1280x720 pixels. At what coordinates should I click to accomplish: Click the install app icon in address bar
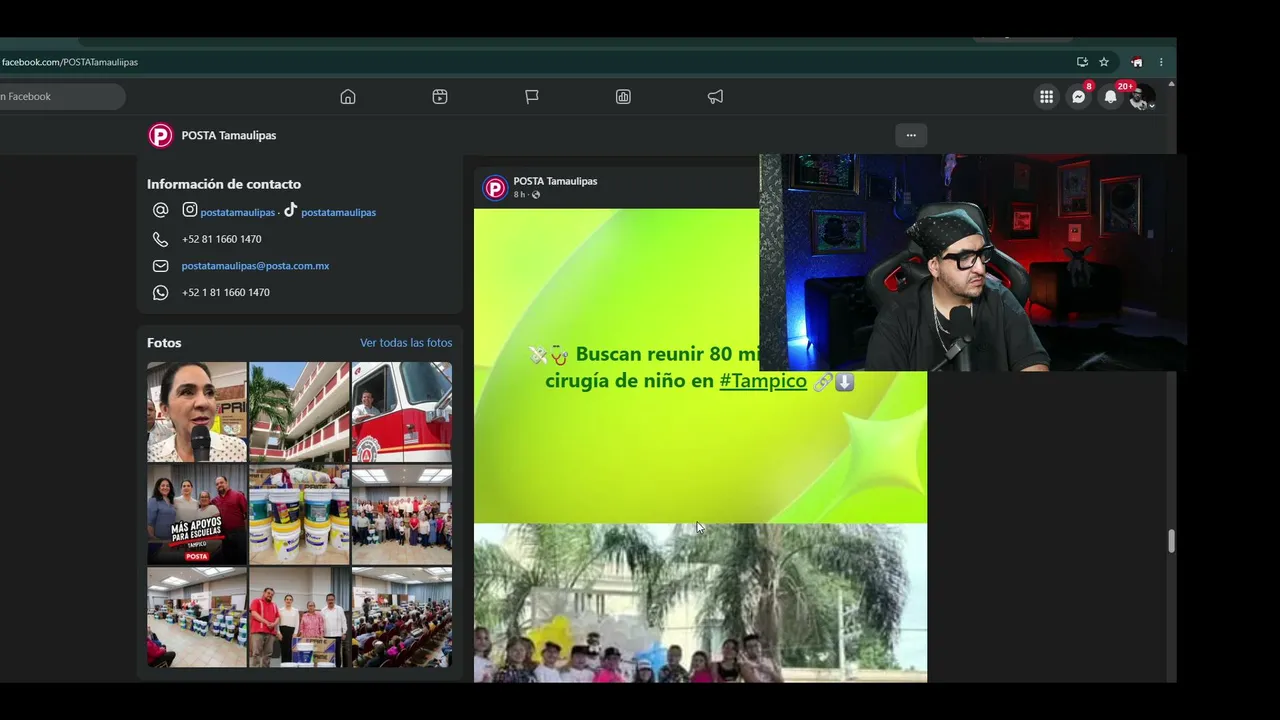(x=1082, y=62)
